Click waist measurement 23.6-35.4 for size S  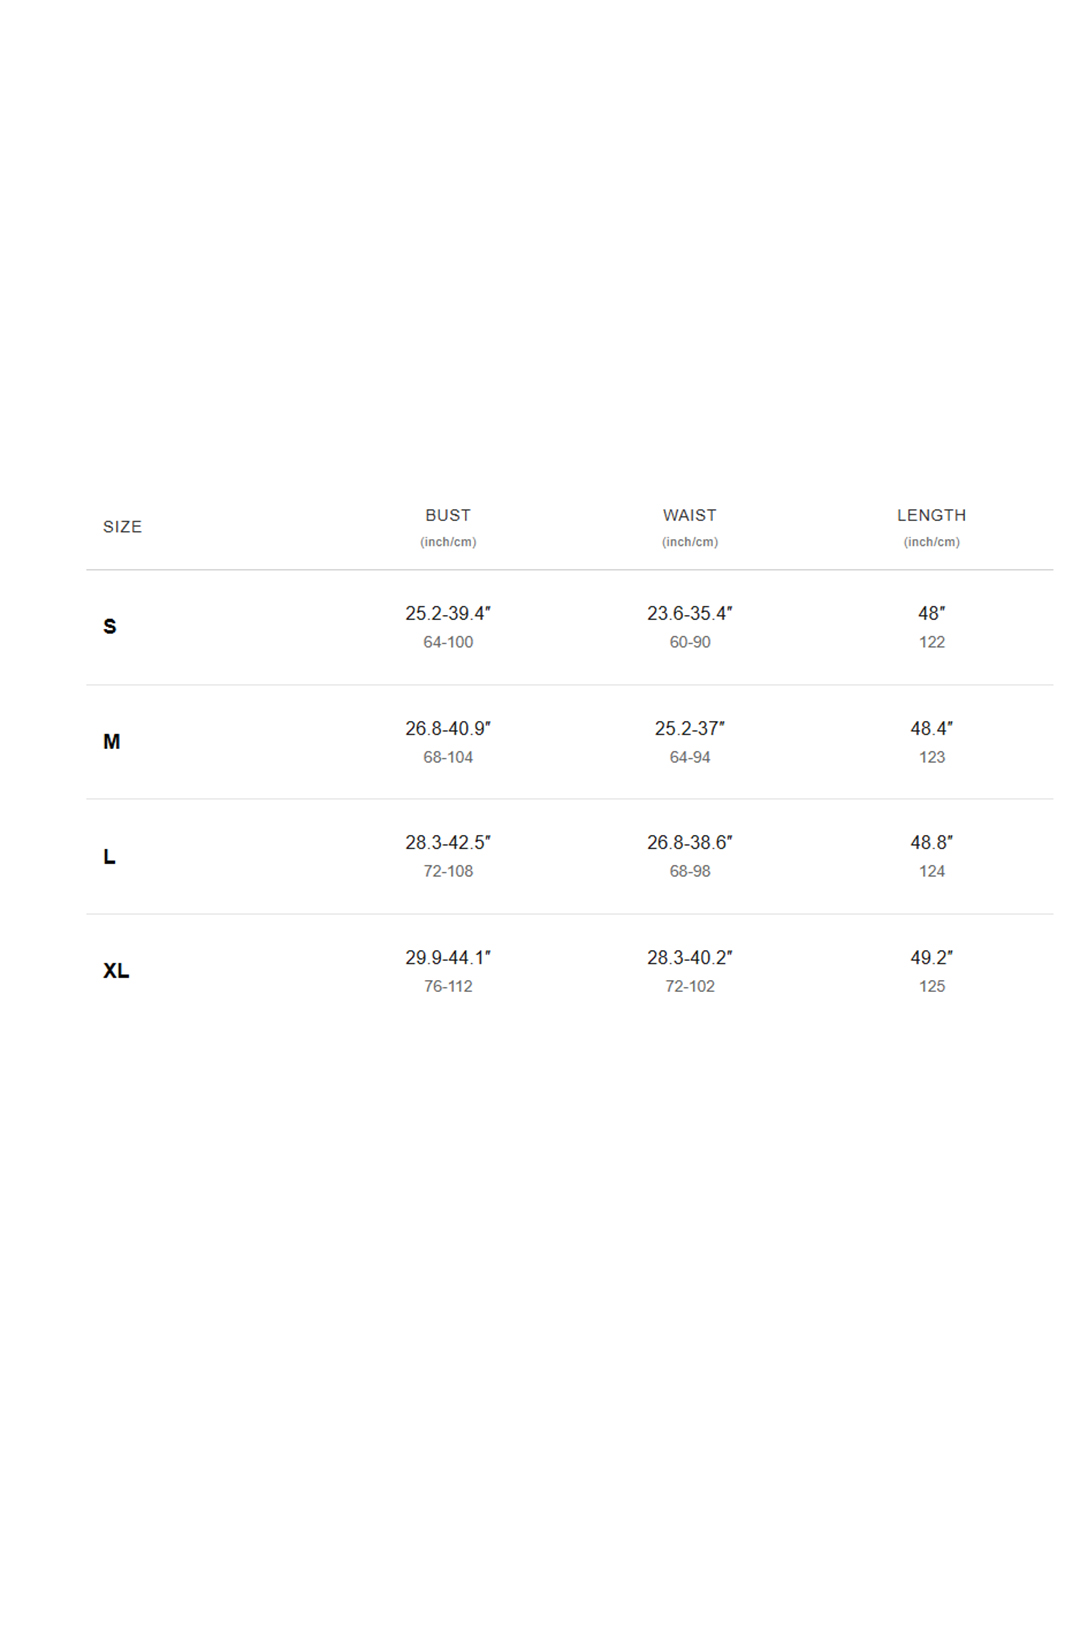(690, 613)
